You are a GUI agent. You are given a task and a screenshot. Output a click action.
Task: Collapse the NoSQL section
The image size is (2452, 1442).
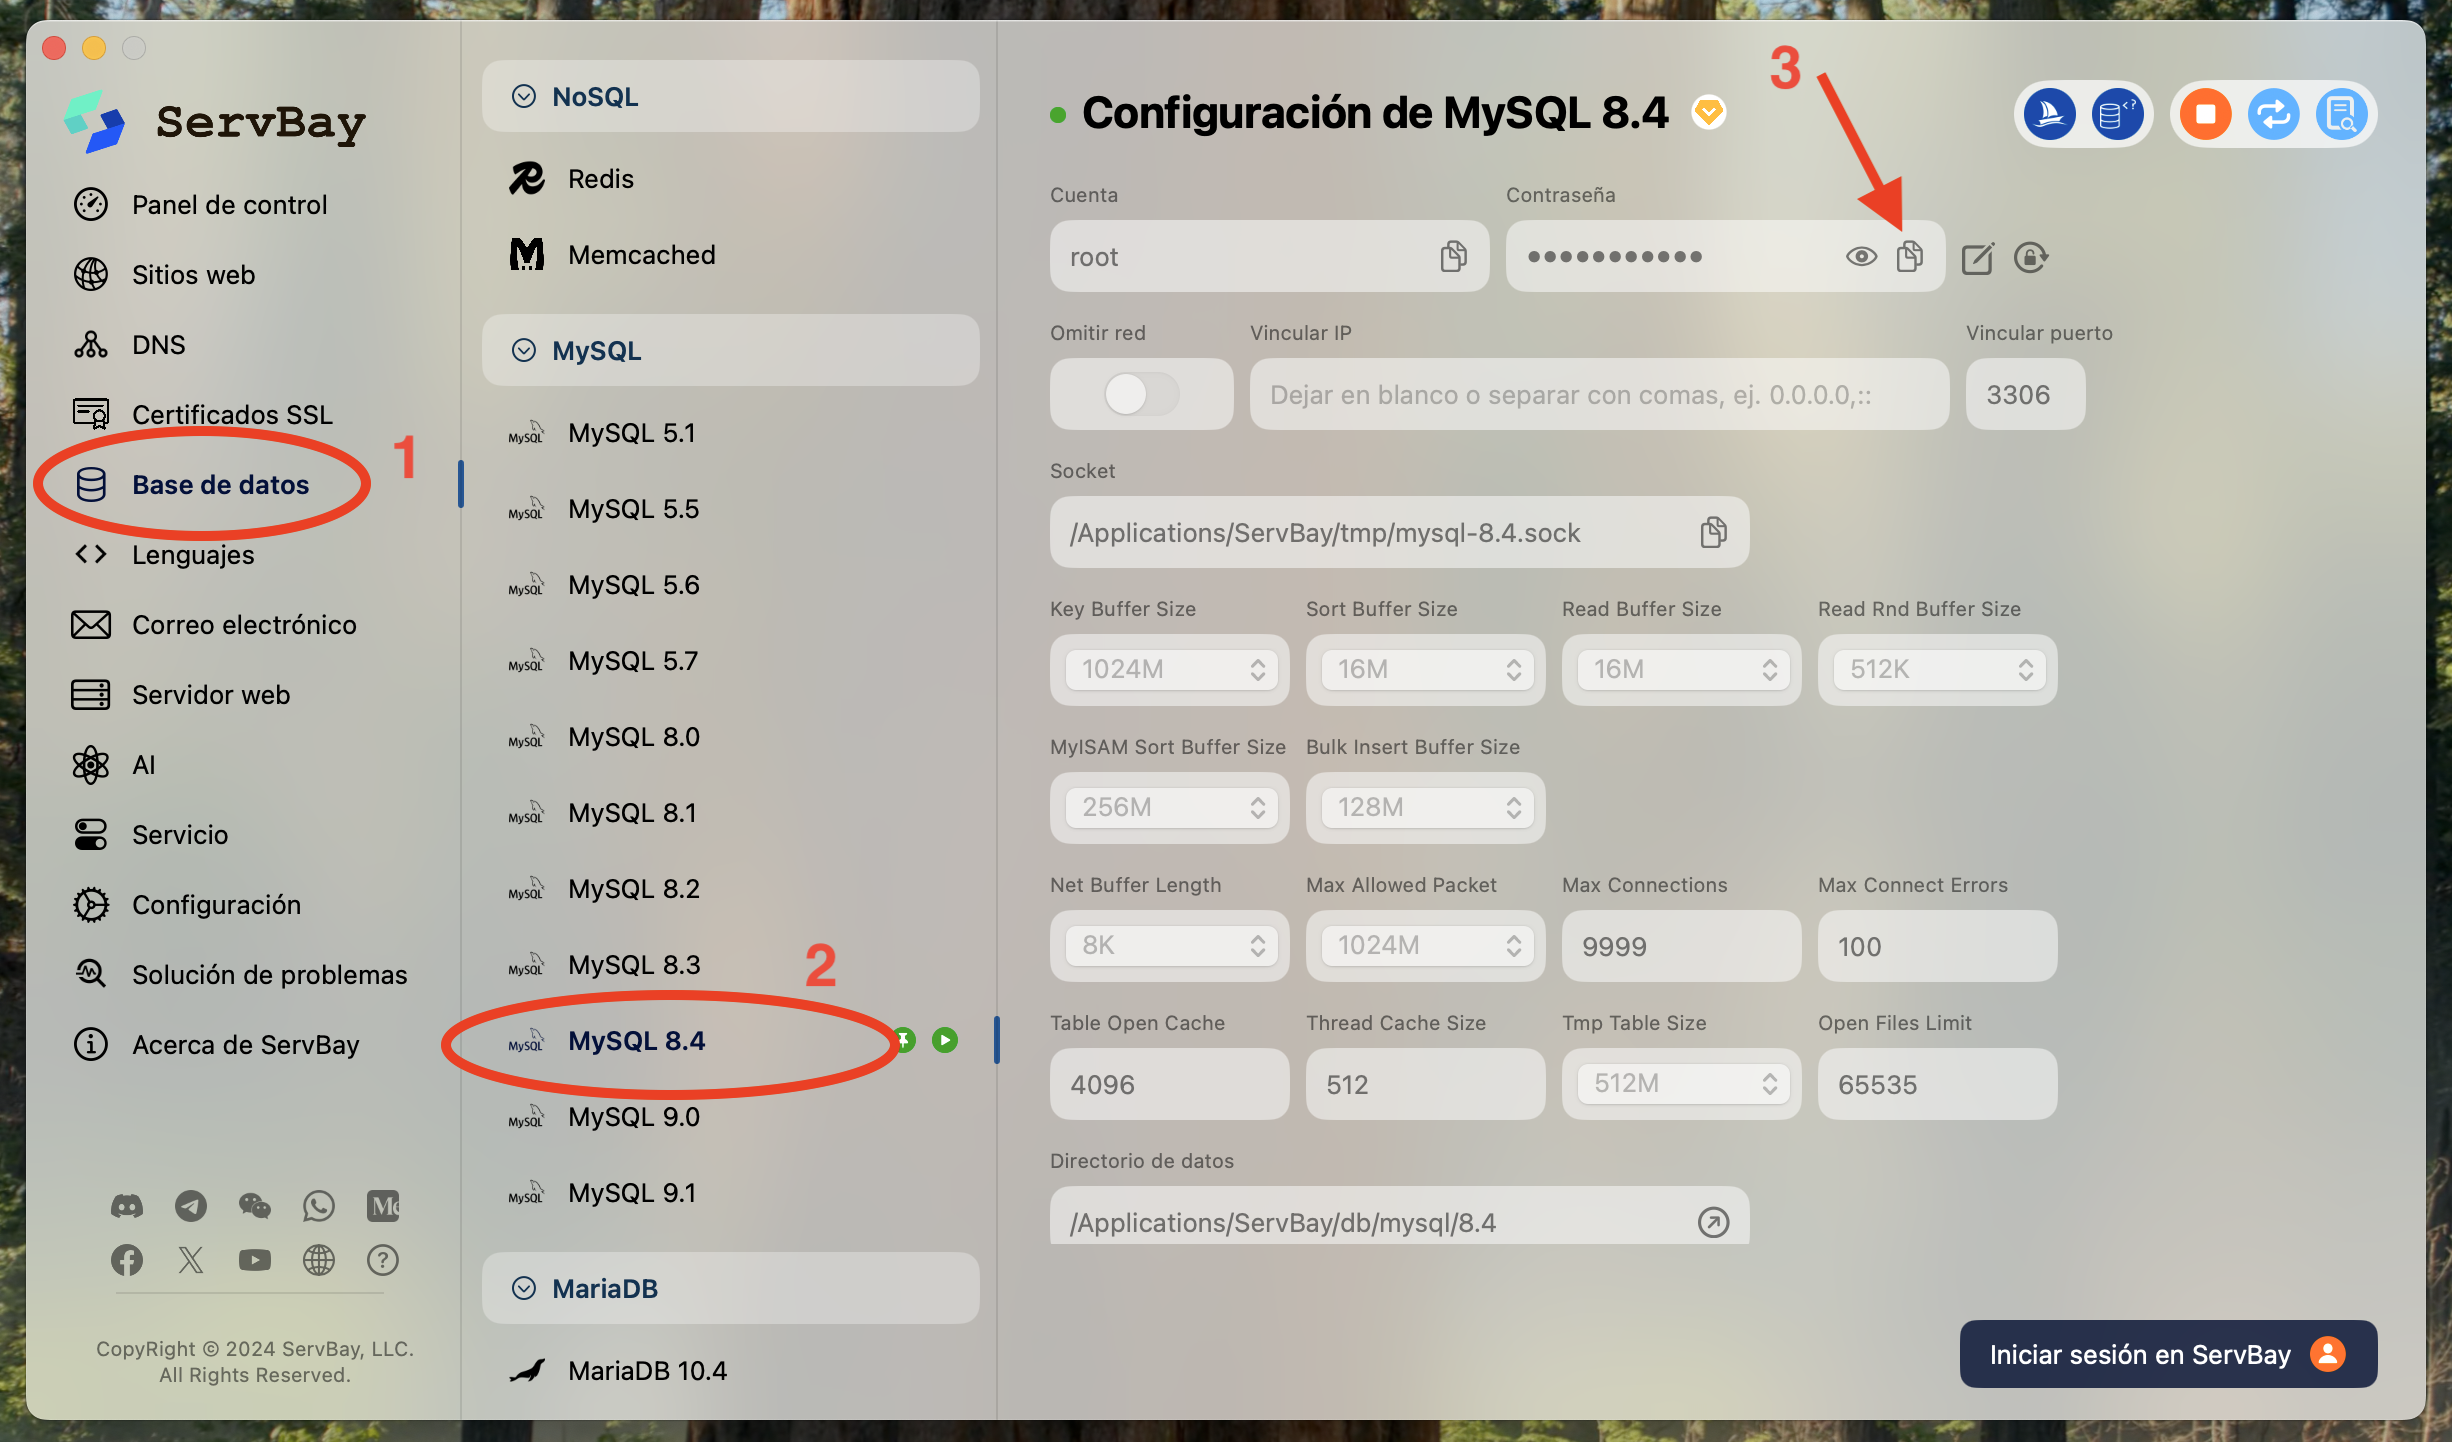(524, 96)
